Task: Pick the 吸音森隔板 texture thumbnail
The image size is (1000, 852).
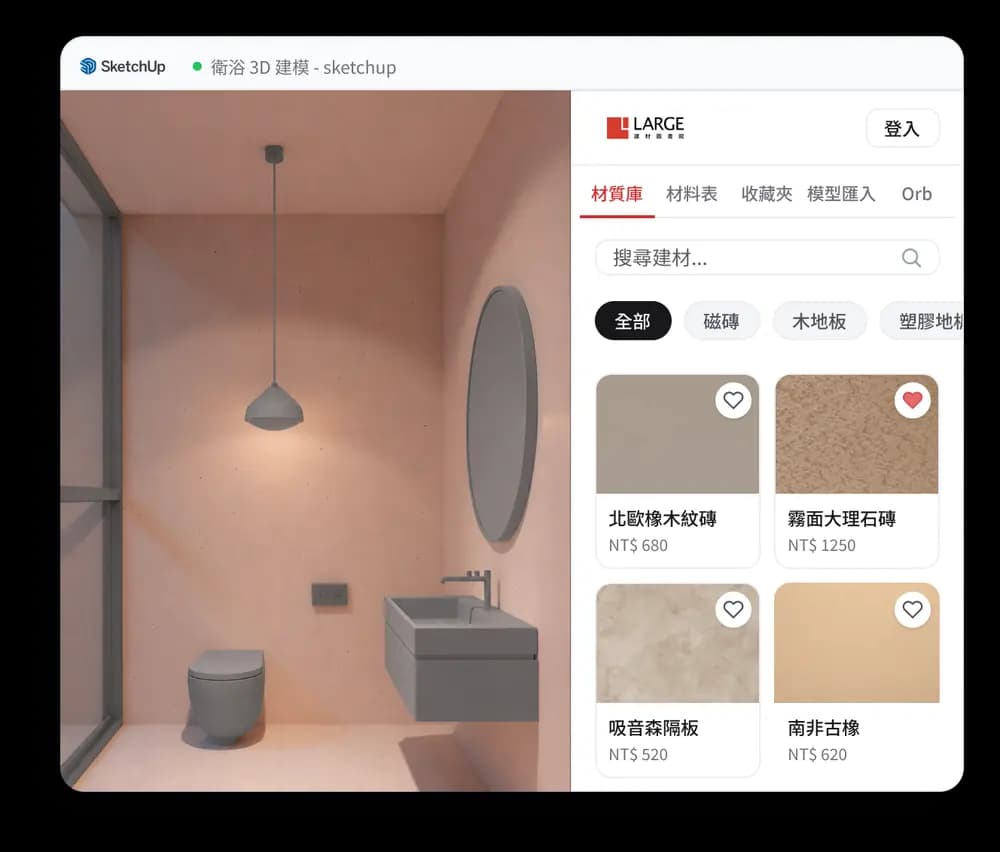Action: point(677,643)
